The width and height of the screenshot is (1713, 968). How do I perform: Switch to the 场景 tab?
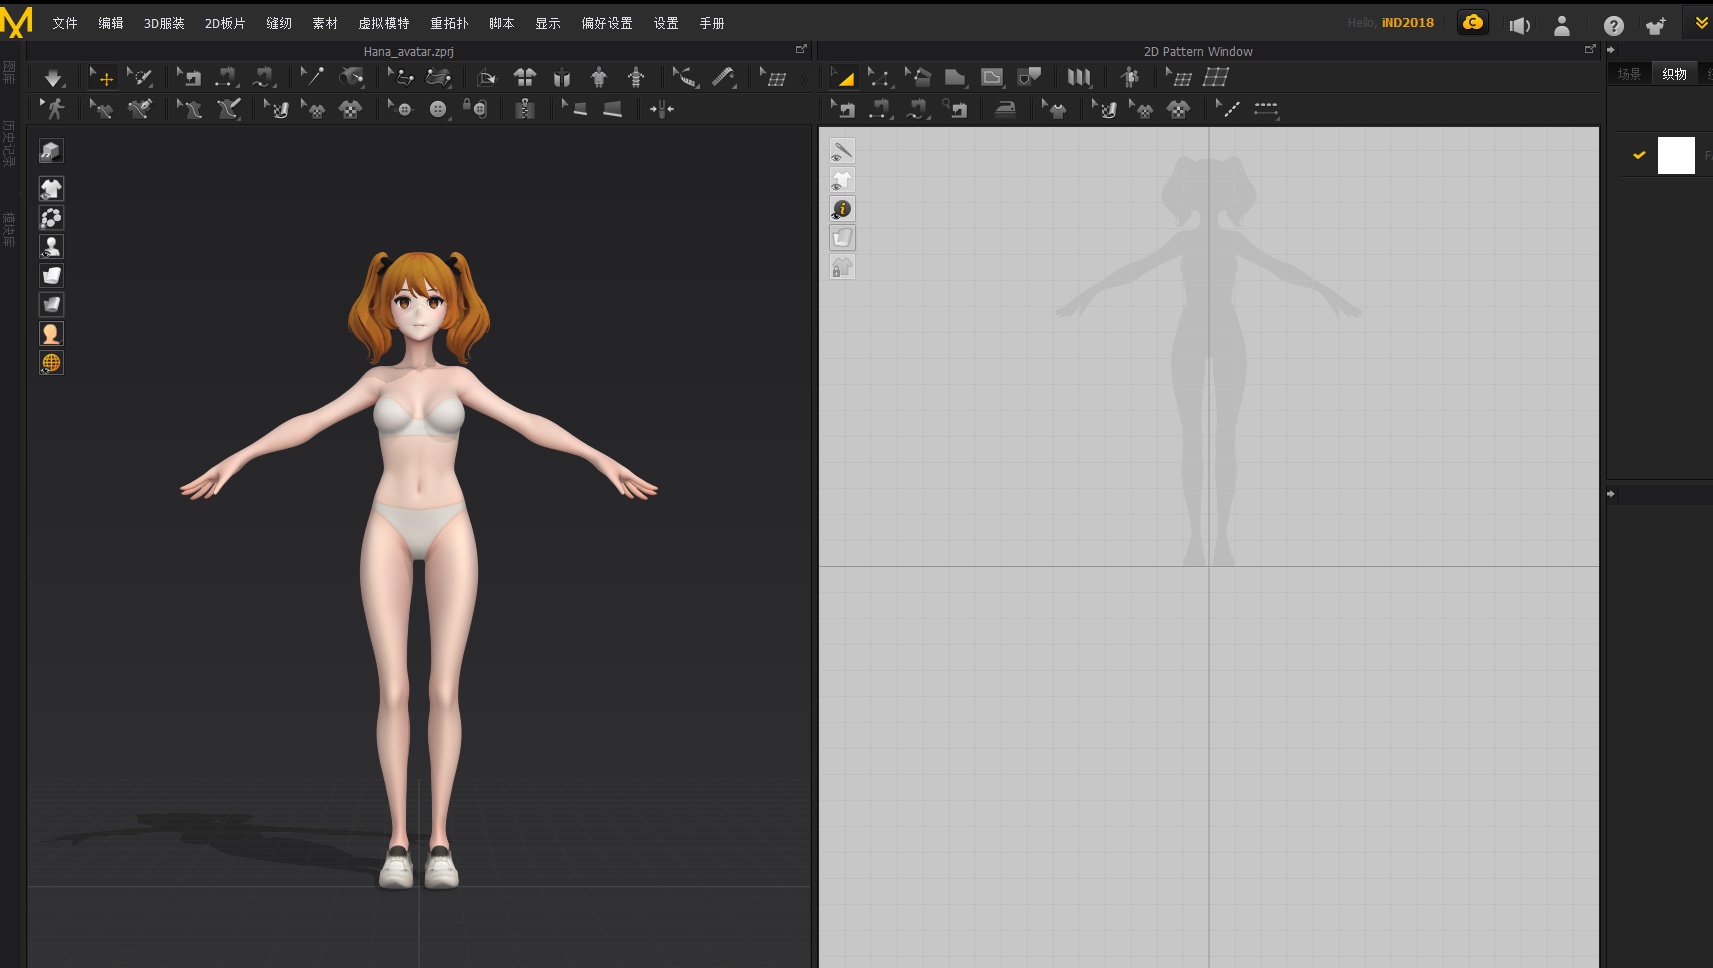coord(1629,74)
